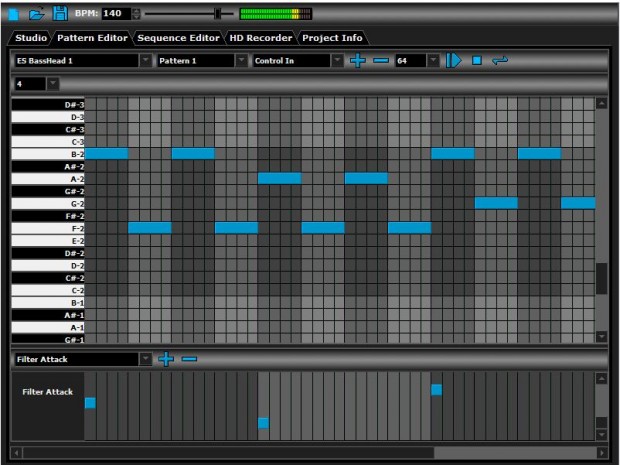Image resolution: width=620 pixels, height=465 pixels.
Task: Expand the Pattern 1 dropdown
Action: click(x=242, y=60)
